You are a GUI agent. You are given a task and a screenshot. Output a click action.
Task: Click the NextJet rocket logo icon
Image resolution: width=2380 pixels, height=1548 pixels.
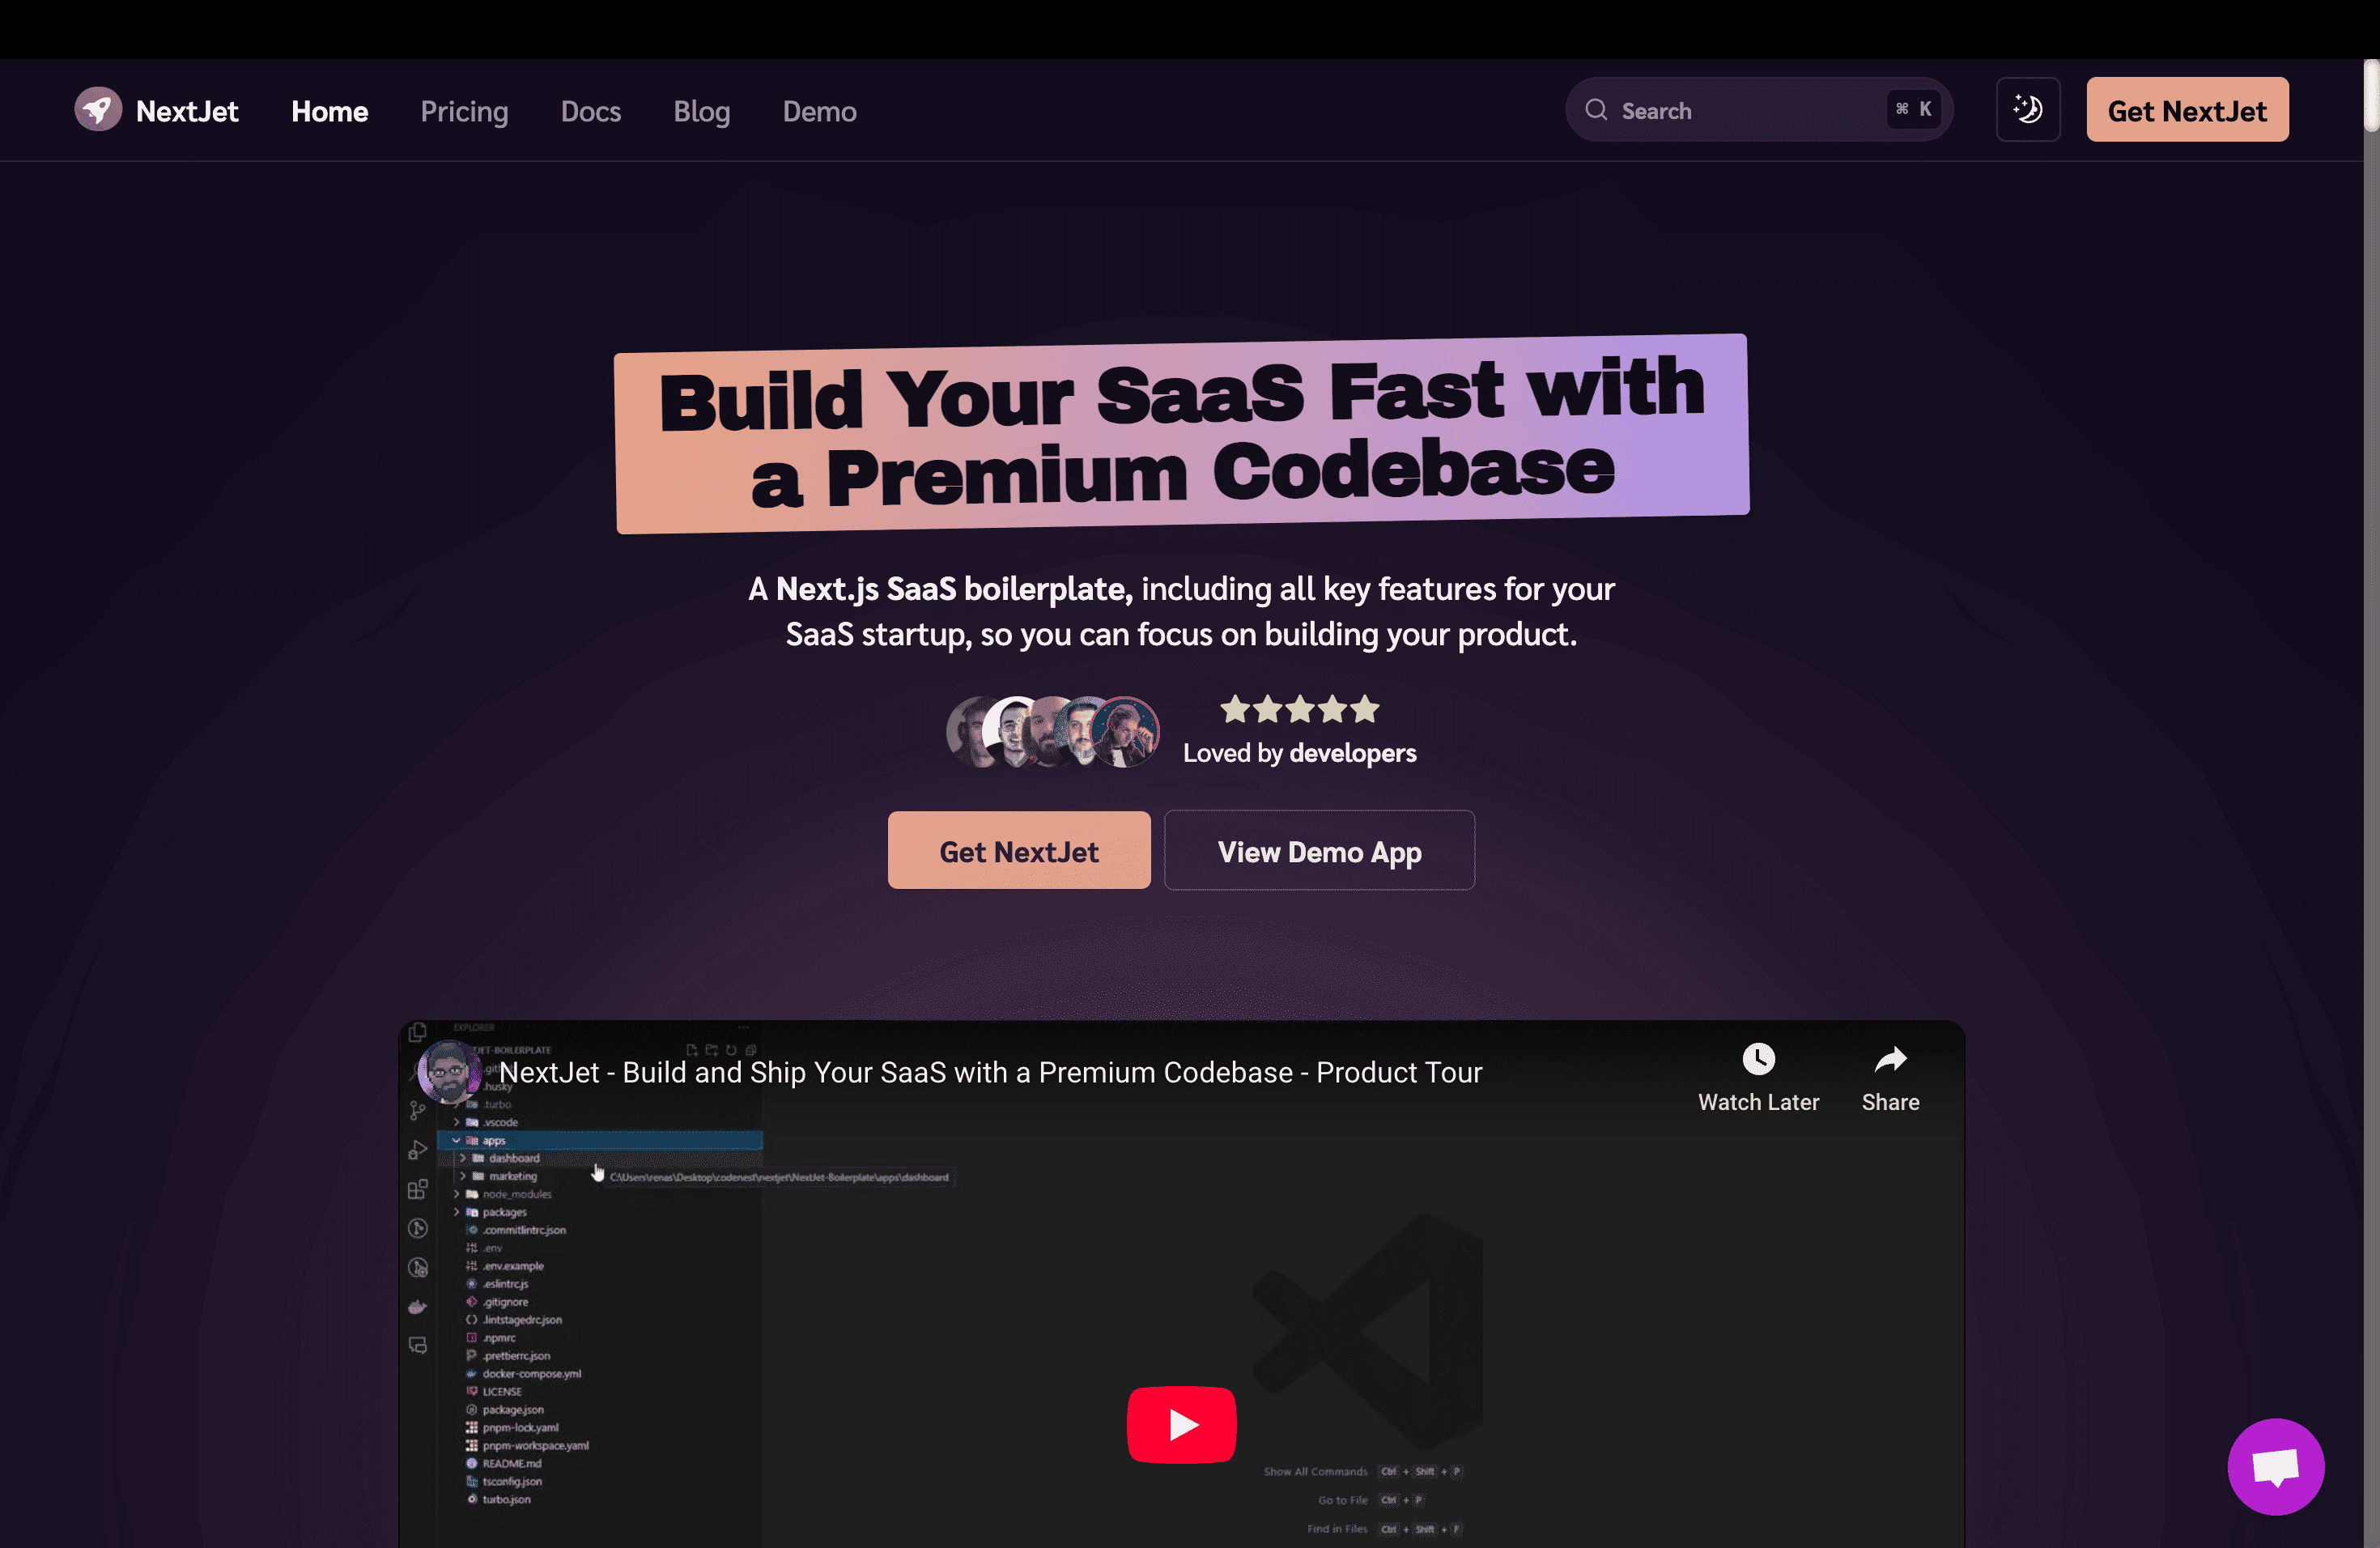(98, 110)
